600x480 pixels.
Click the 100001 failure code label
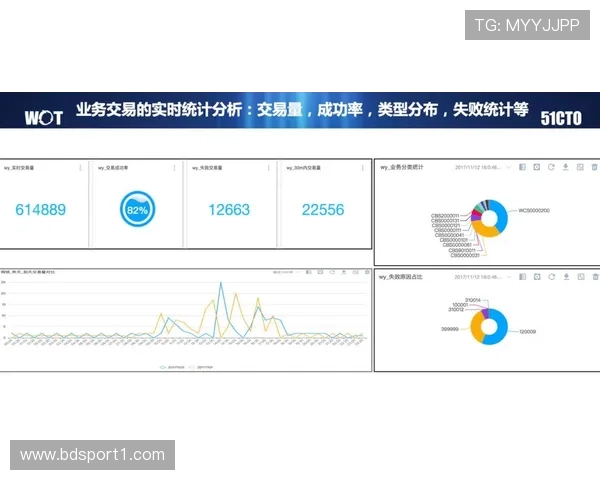460,305
